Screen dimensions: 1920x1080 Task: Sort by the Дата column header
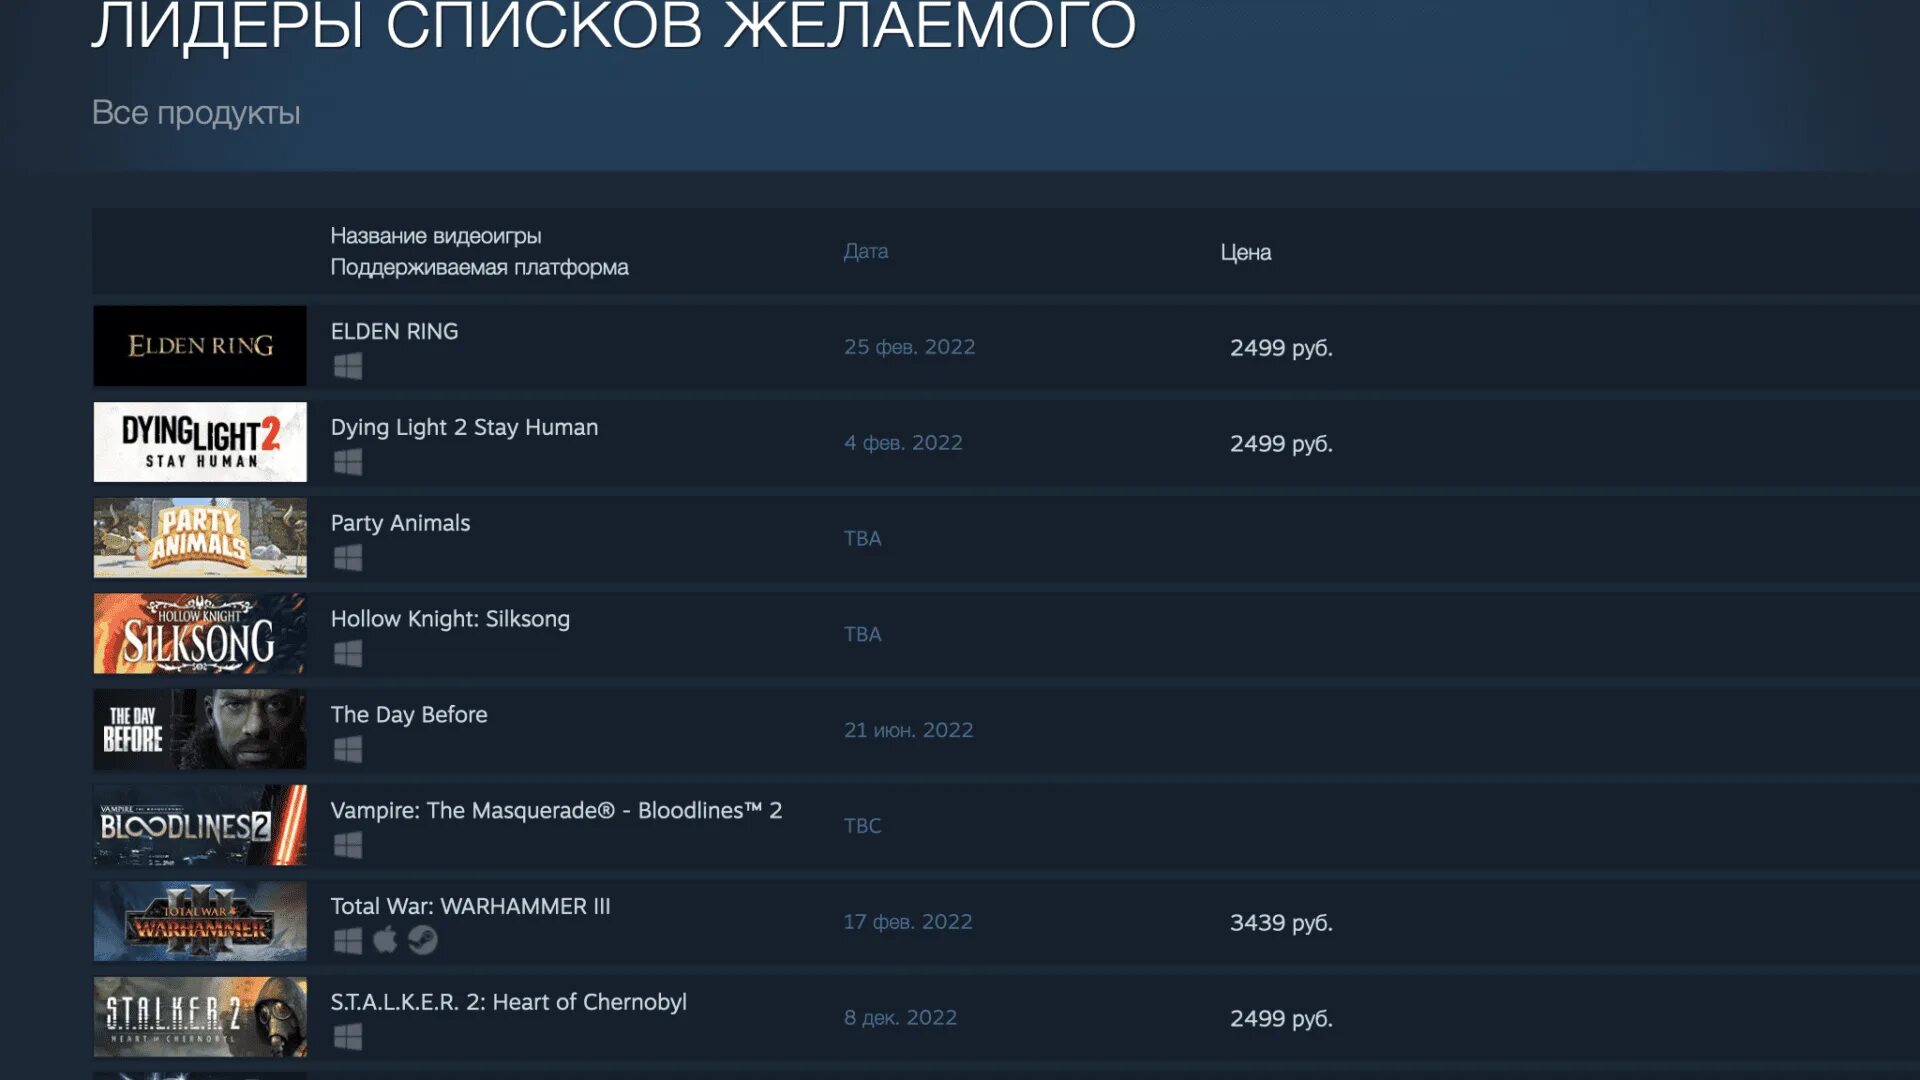[x=865, y=251]
